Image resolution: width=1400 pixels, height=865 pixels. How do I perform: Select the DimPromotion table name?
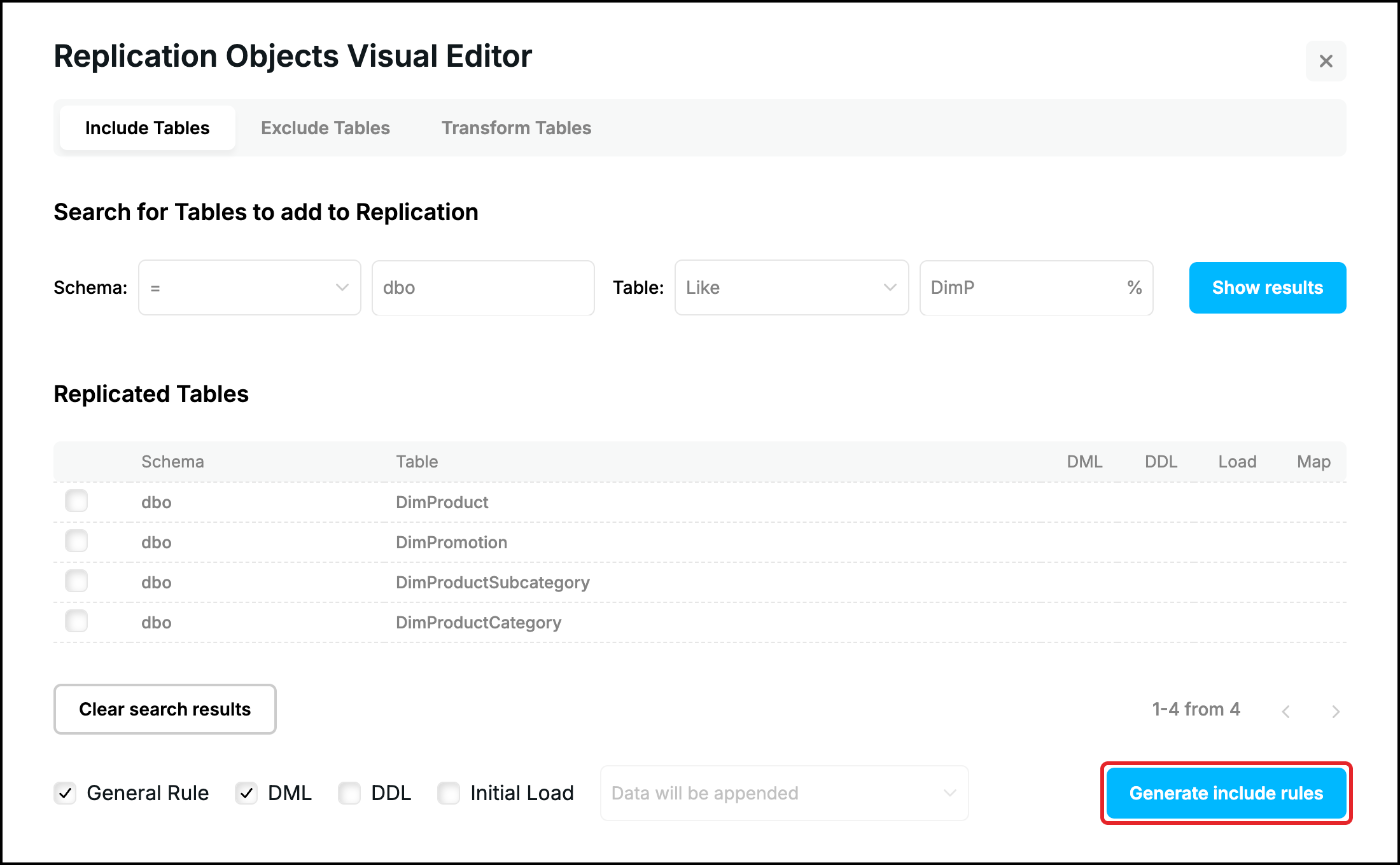pos(452,542)
